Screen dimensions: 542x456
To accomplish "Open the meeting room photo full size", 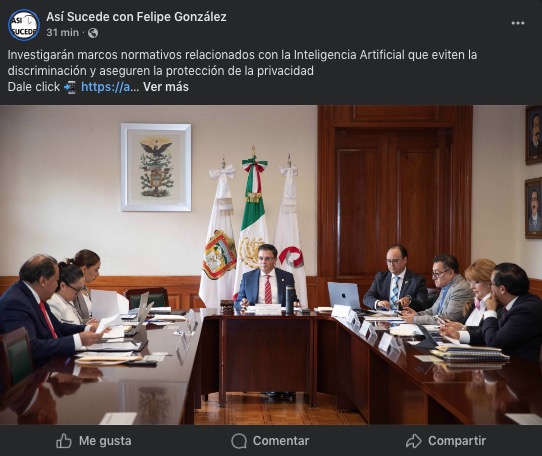I will click(x=271, y=265).
